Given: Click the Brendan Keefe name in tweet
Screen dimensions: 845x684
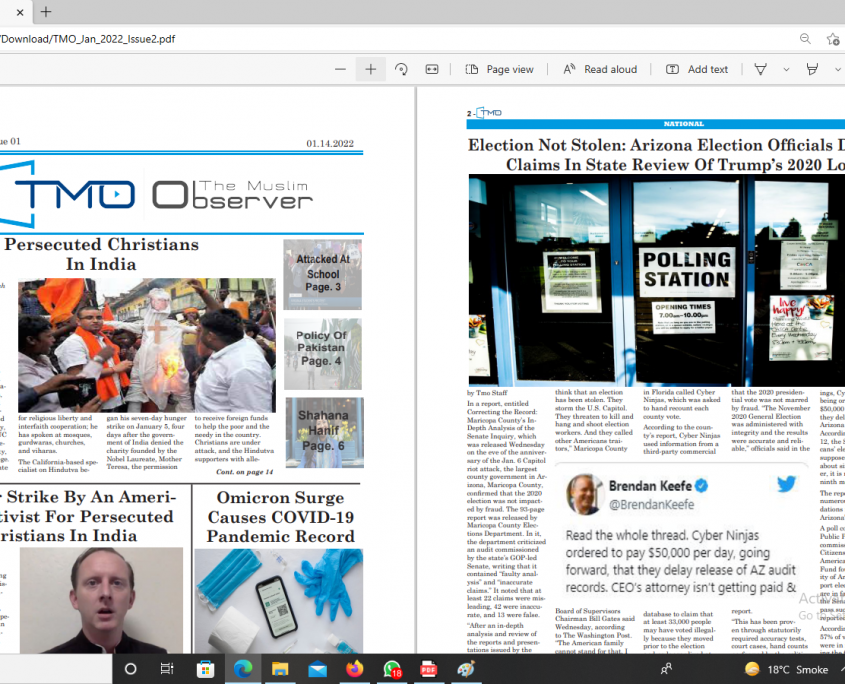Looking at the screenshot, I should 650,486.
